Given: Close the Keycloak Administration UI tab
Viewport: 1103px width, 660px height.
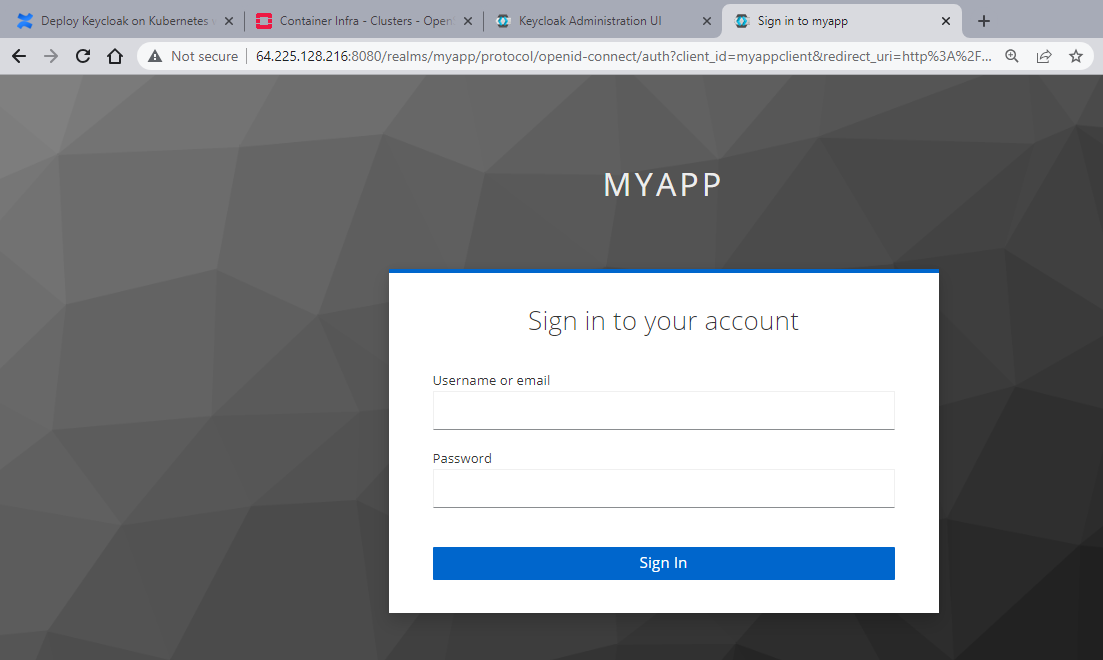Looking at the screenshot, I should point(707,21).
